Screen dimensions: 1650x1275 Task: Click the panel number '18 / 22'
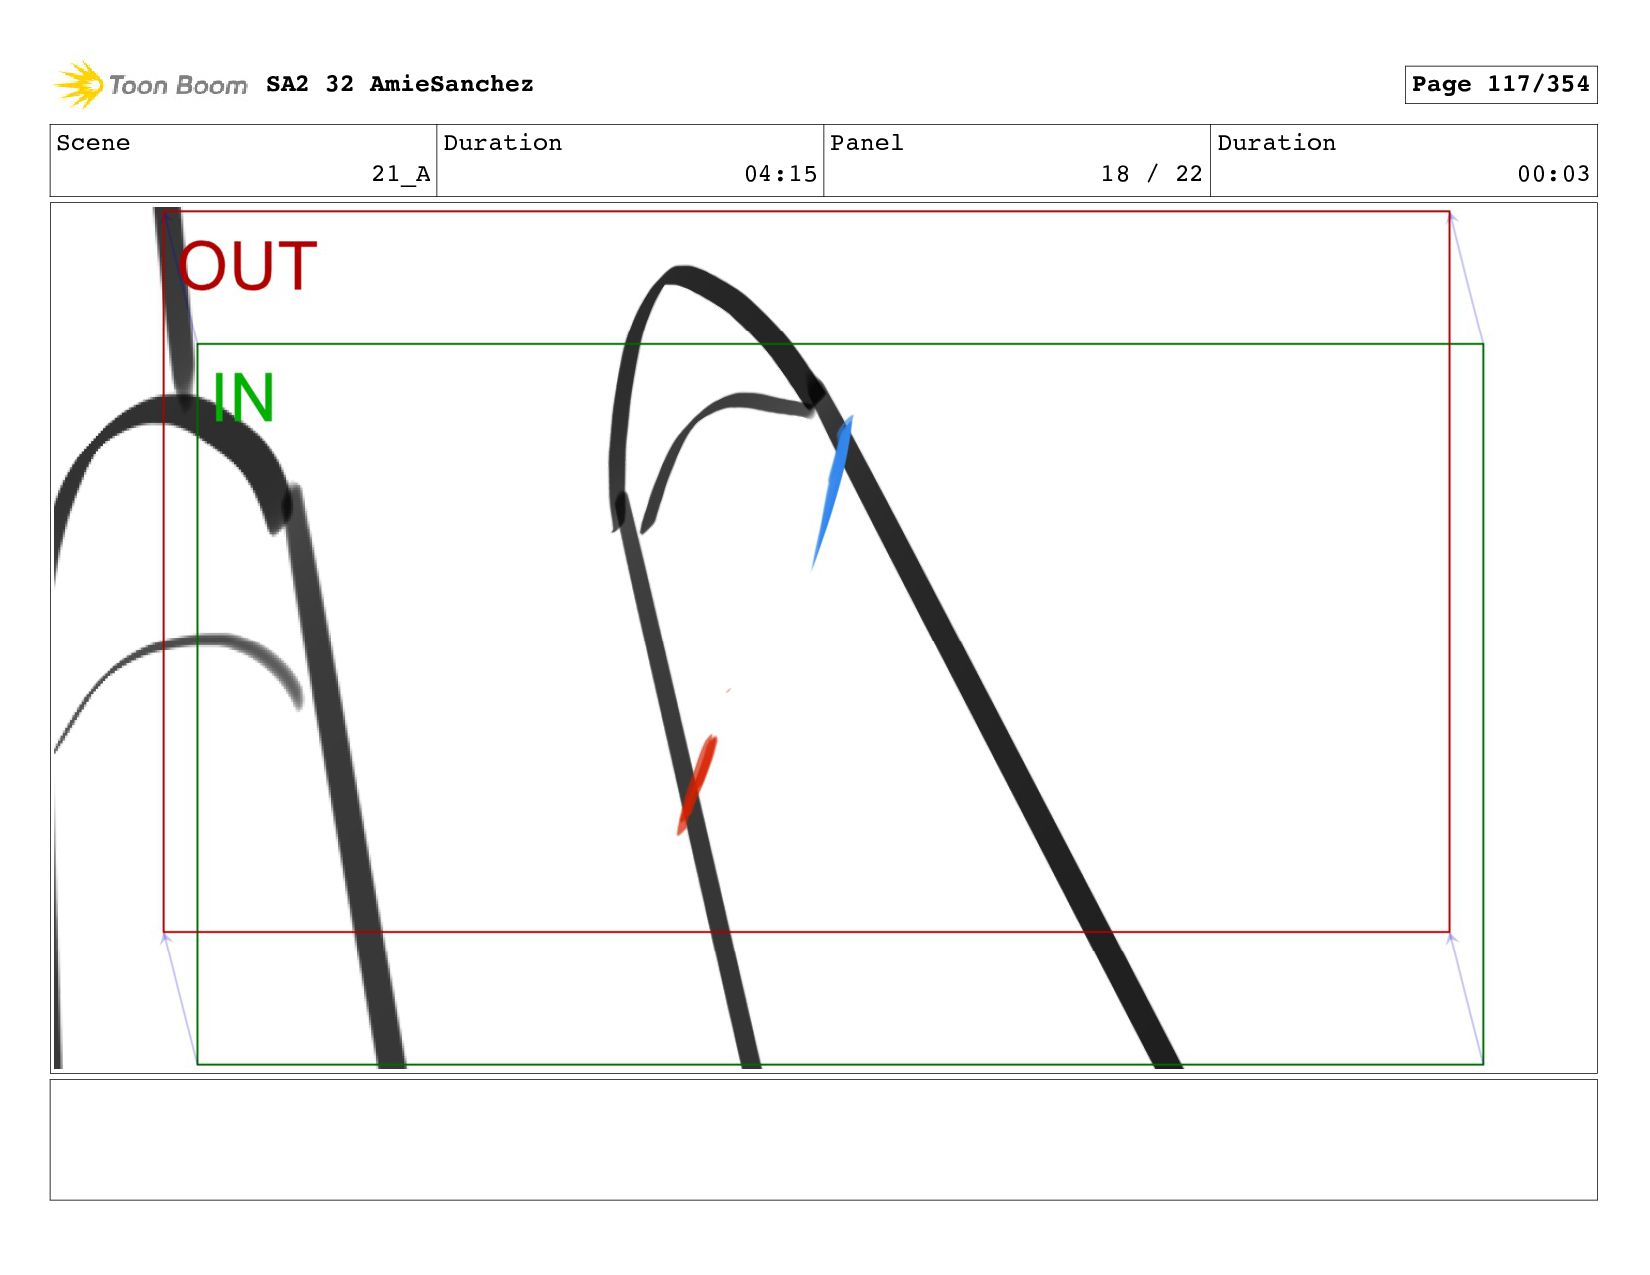click(x=1151, y=174)
